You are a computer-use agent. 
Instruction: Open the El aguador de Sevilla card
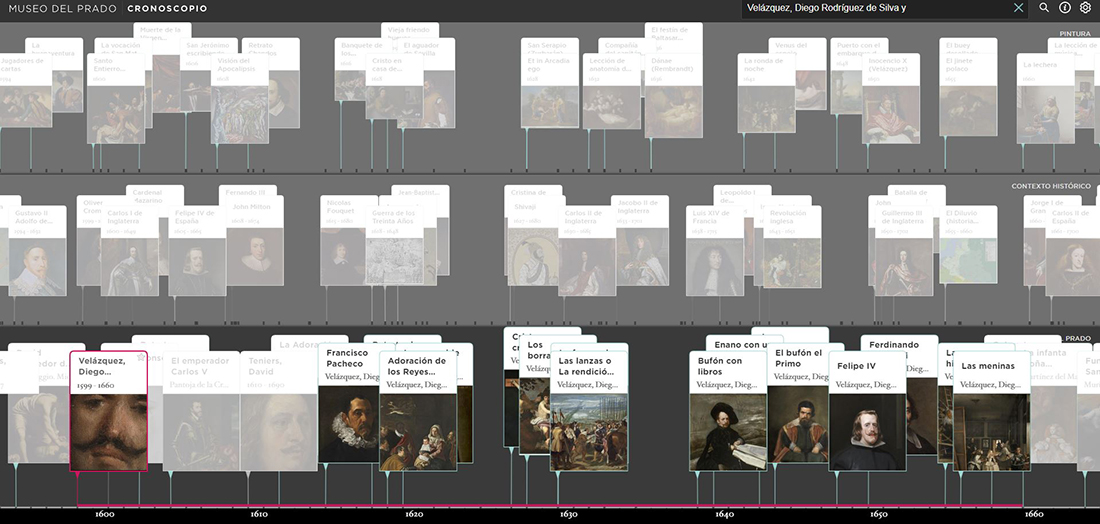click(429, 83)
